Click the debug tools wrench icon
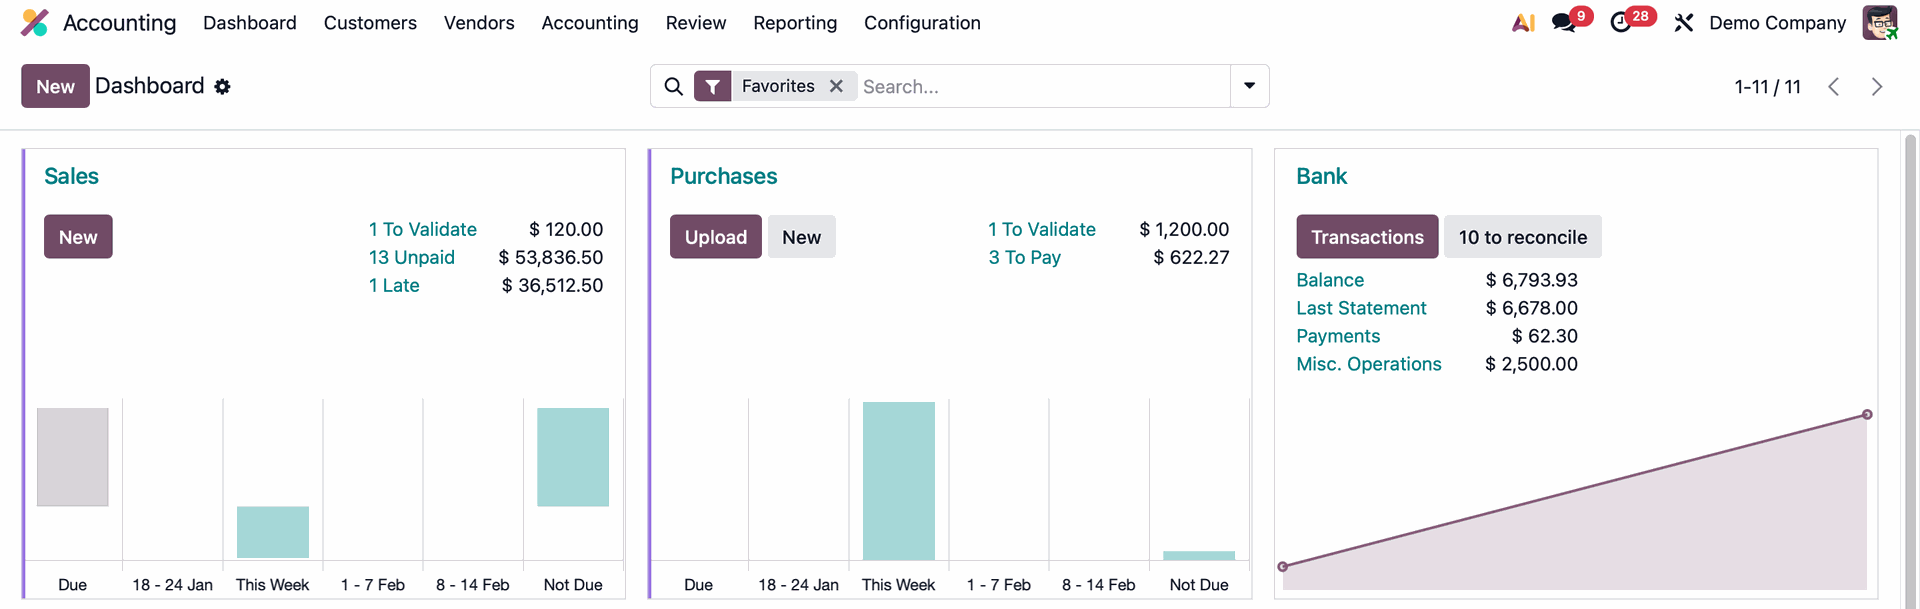 [1684, 23]
